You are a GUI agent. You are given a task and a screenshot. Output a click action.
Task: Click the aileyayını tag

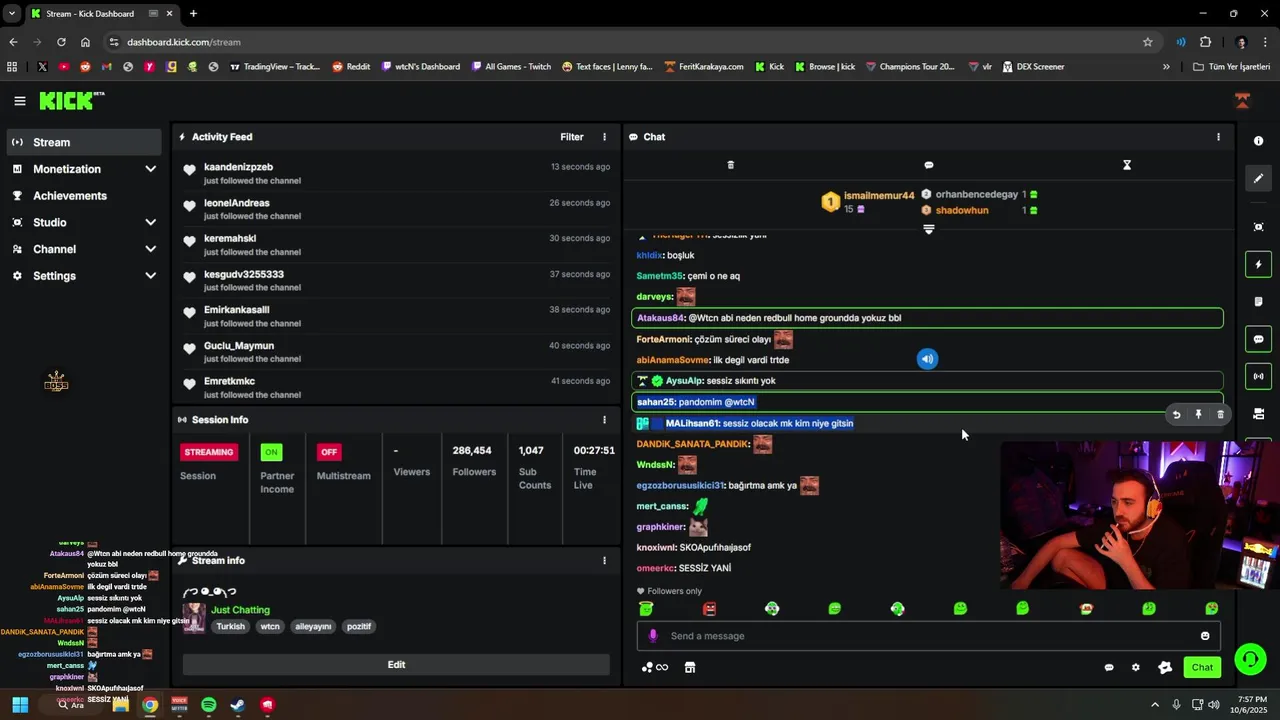coord(313,627)
